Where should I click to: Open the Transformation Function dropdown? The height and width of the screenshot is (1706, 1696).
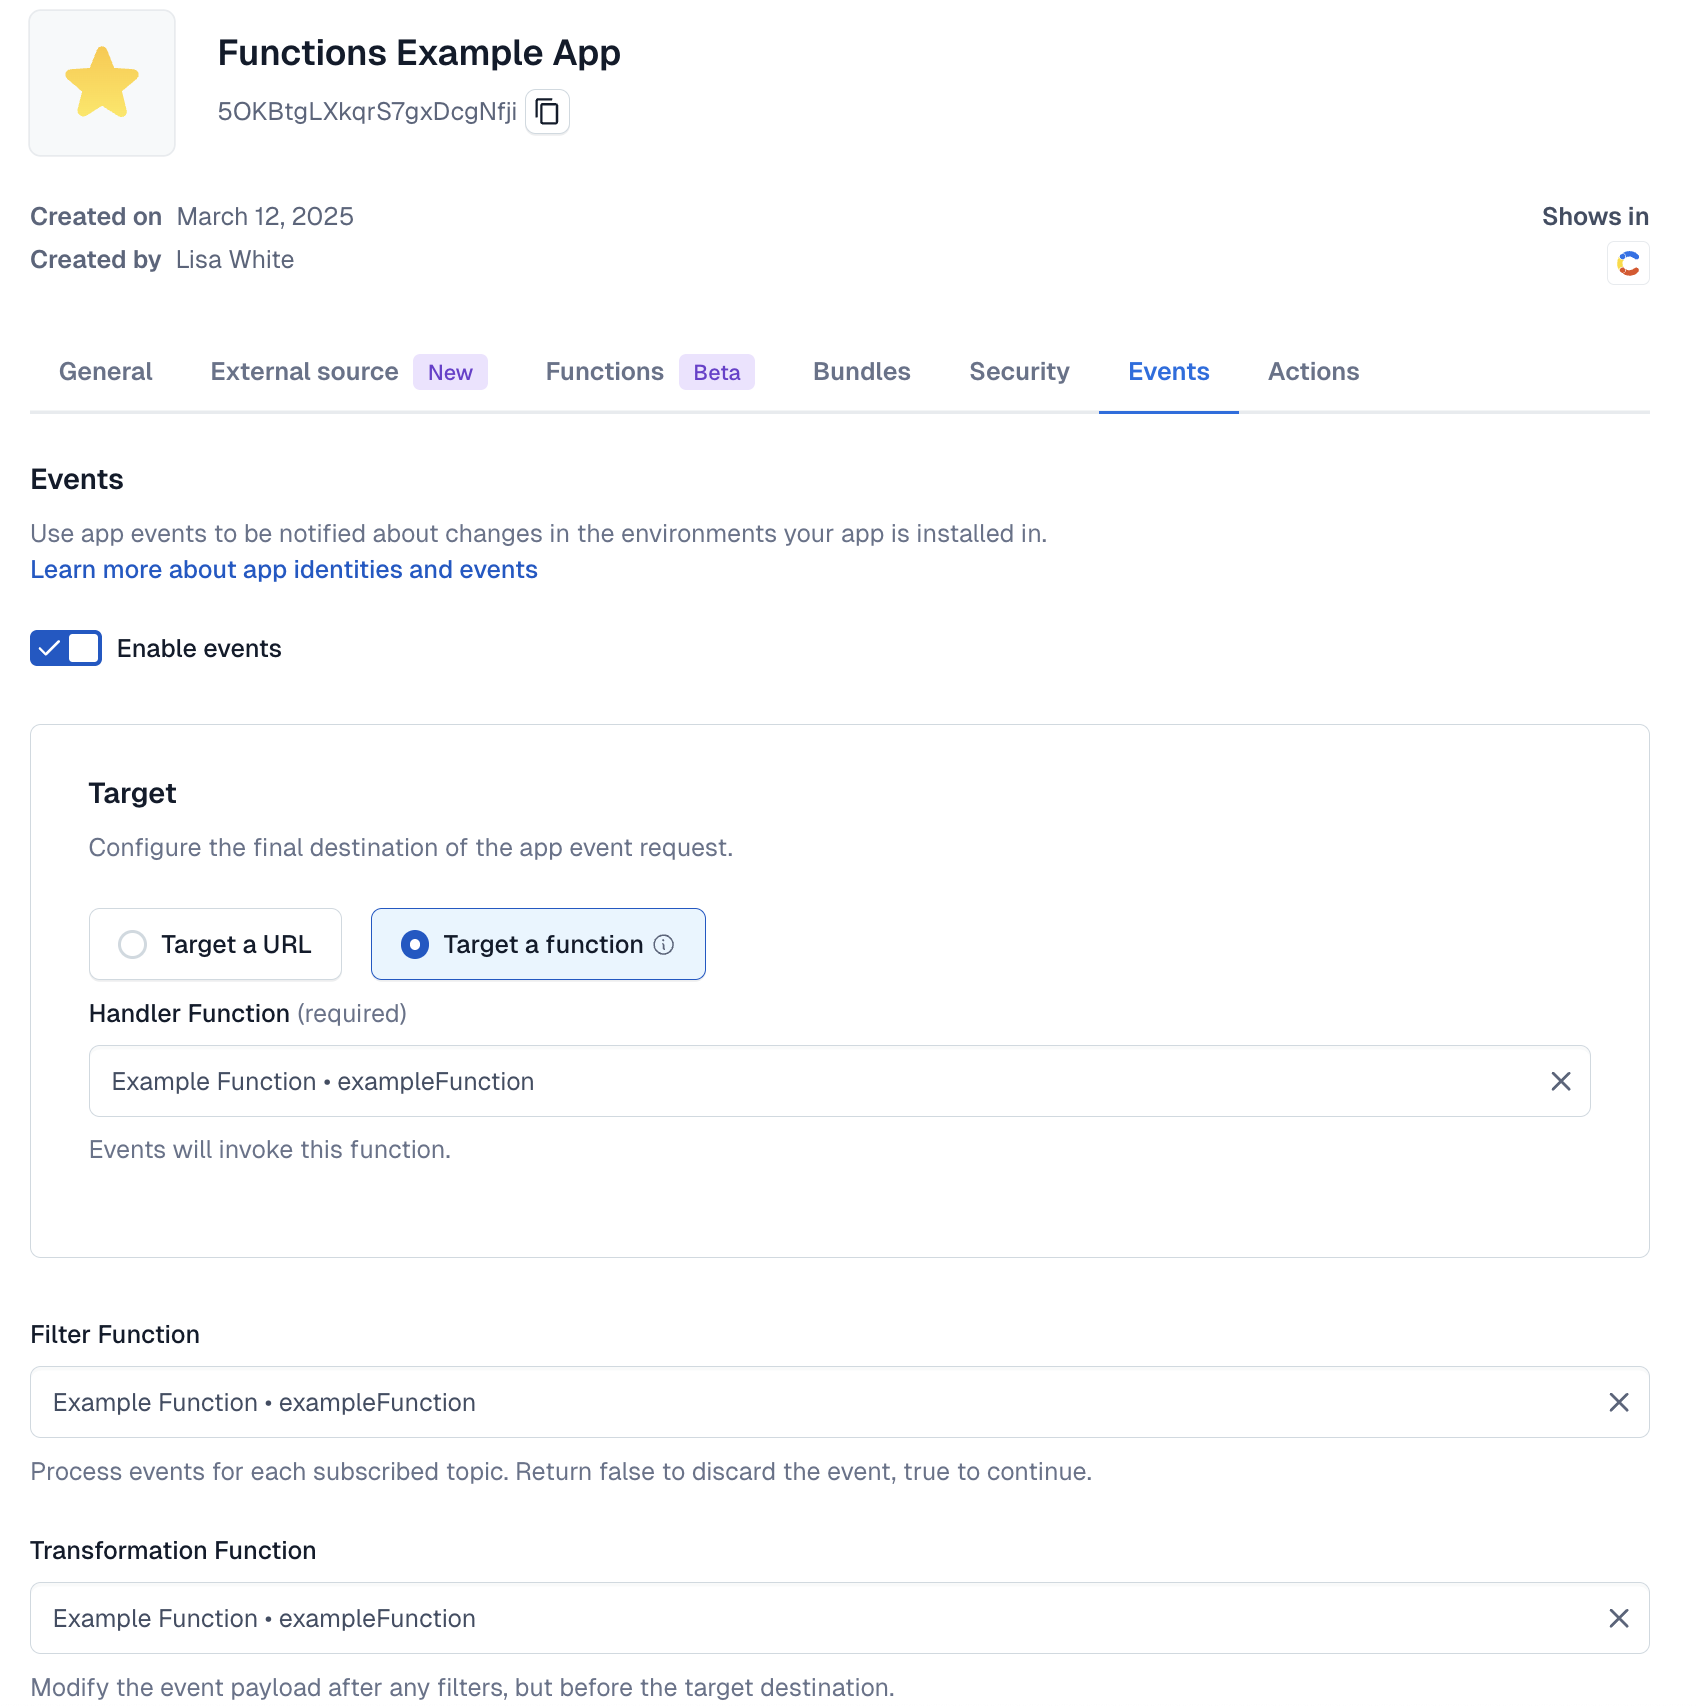coord(800,1618)
